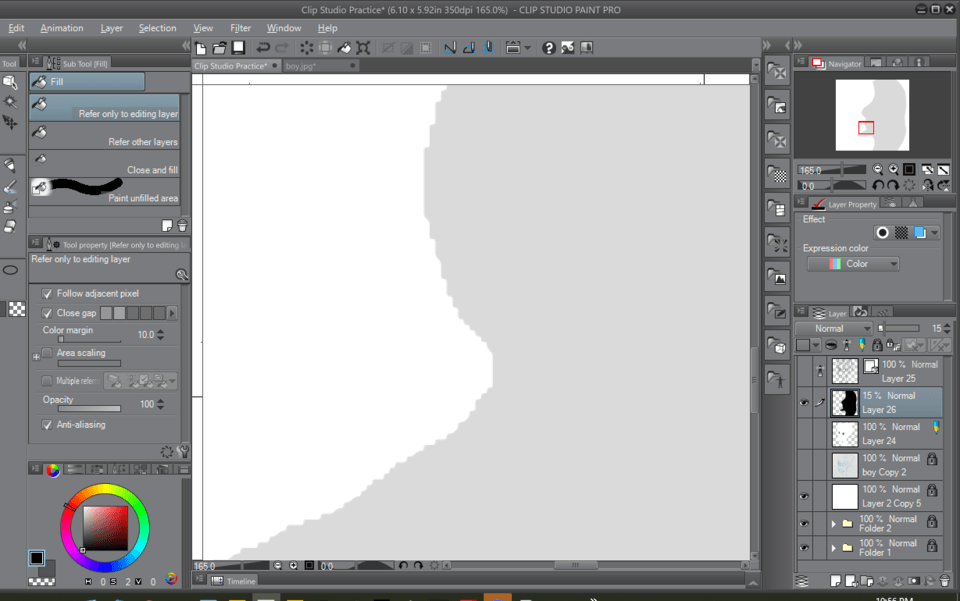Select the Paint unfilled area sub tool

[x=105, y=190]
